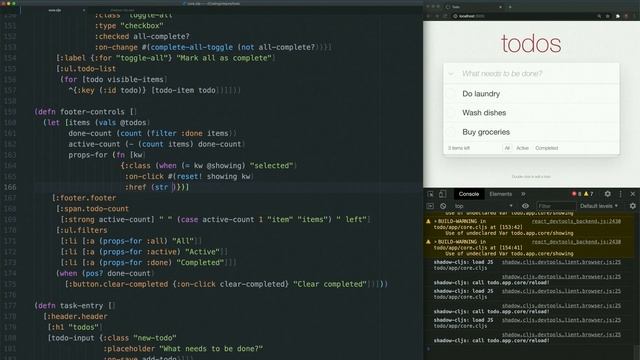Toggle the Buy groceries todo checkbox

coord(451,132)
